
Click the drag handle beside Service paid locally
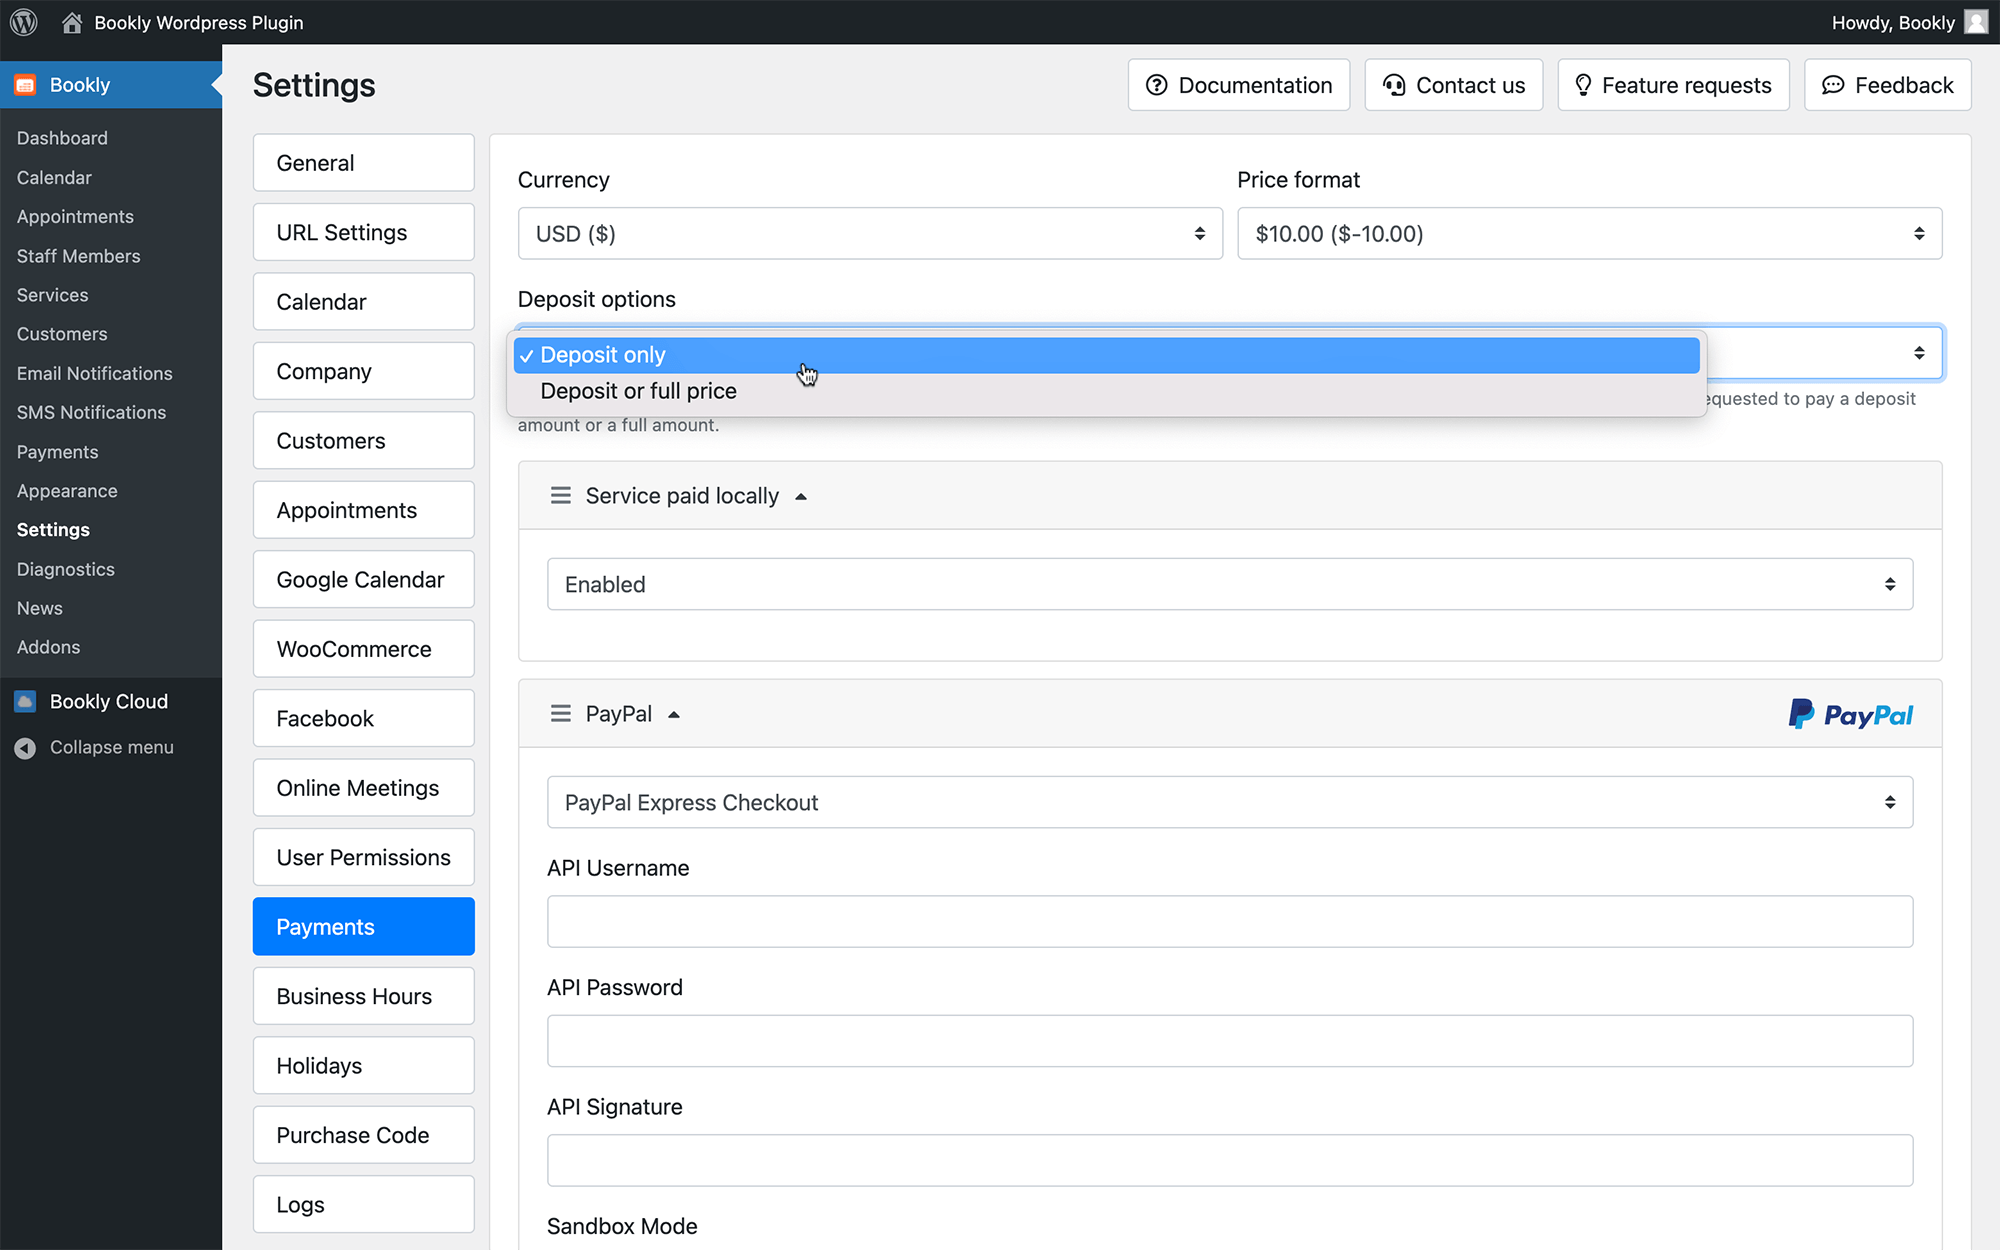pyautogui.click(x=561, y=496)
